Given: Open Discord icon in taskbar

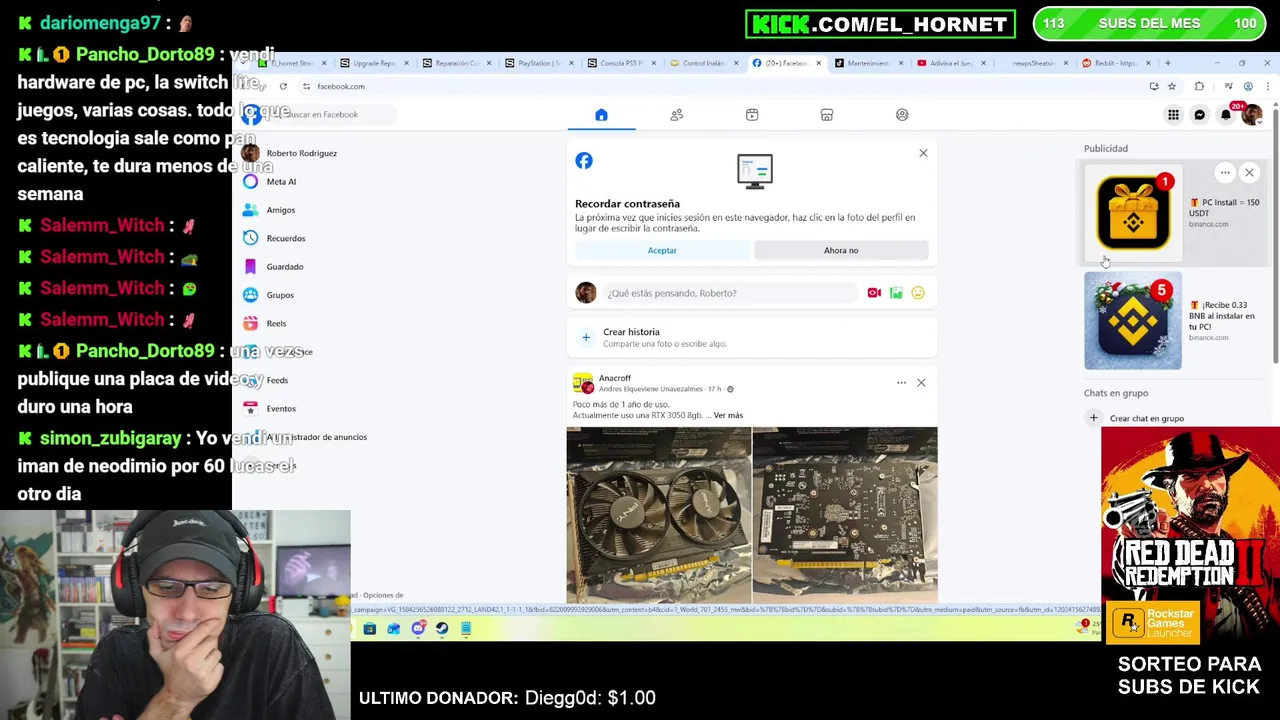Looking at the screenshot, I should click(x=418, y=629).
